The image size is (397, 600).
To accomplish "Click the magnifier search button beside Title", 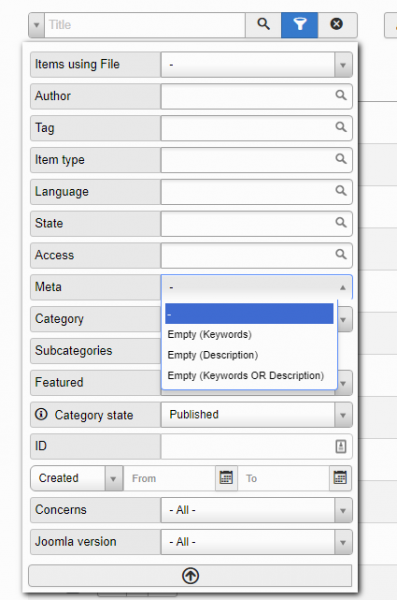I will pos(263,25).
